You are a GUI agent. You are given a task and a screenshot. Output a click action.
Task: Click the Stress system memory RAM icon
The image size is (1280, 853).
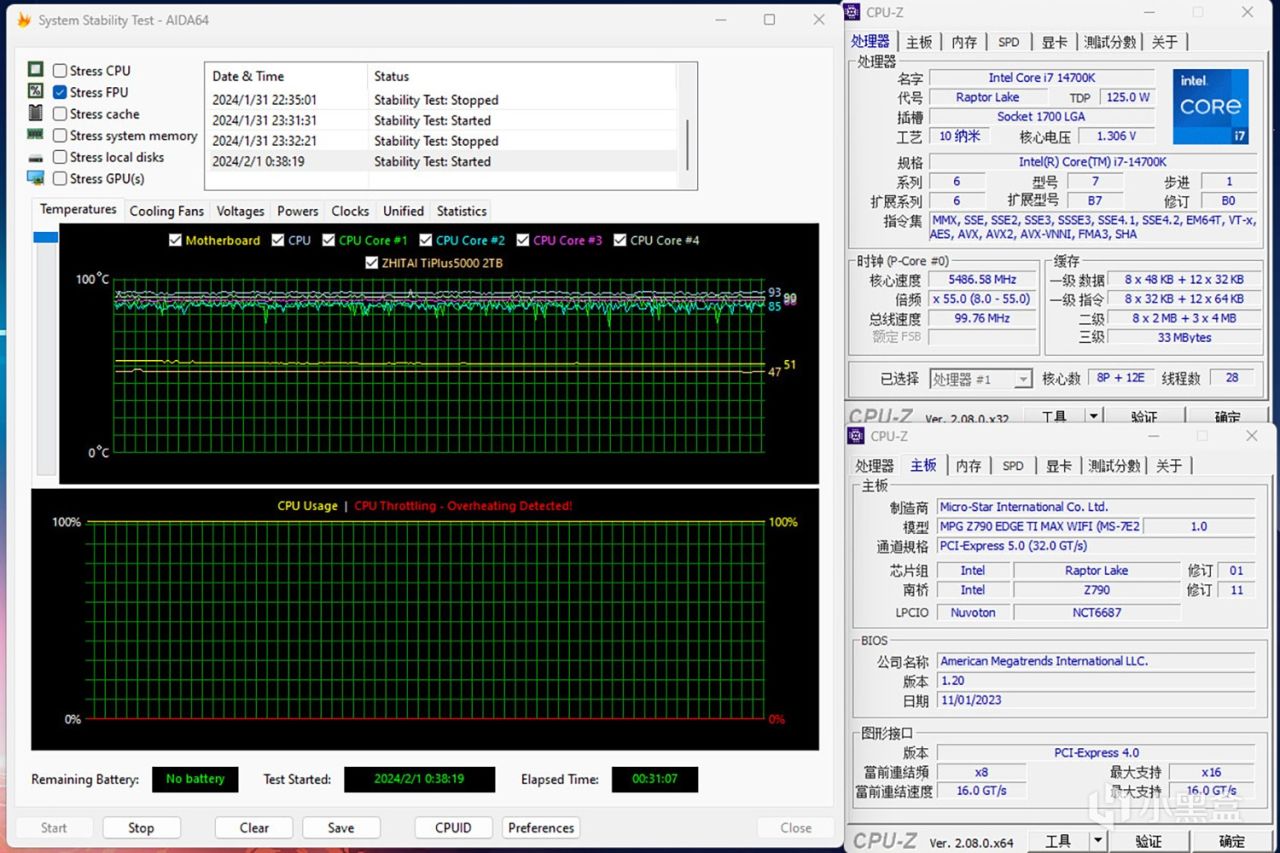(x=34, y=135)
